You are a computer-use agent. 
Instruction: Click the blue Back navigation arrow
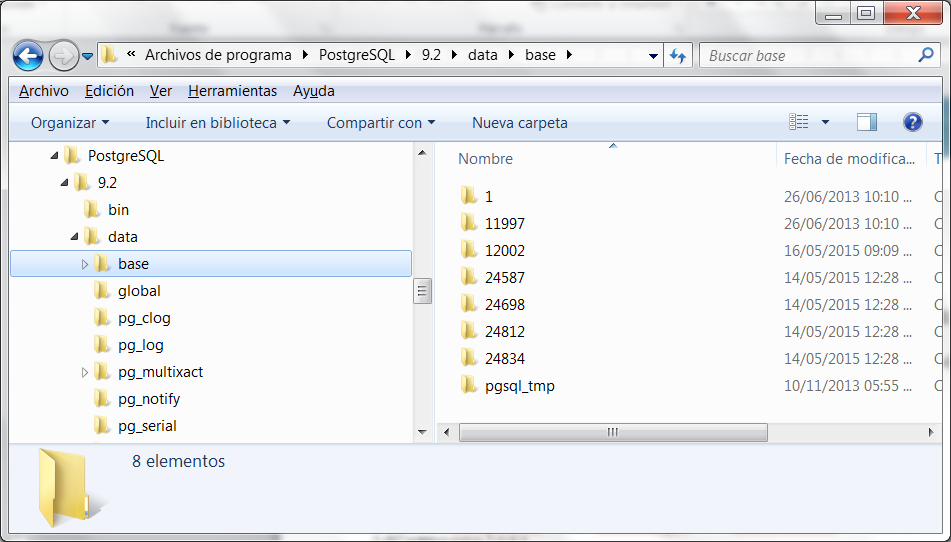tap(28, 55)
